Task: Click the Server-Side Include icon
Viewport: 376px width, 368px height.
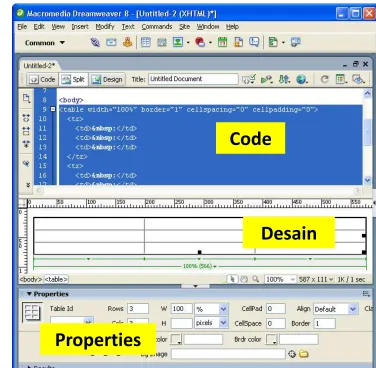Action: [x=238, y=42]
